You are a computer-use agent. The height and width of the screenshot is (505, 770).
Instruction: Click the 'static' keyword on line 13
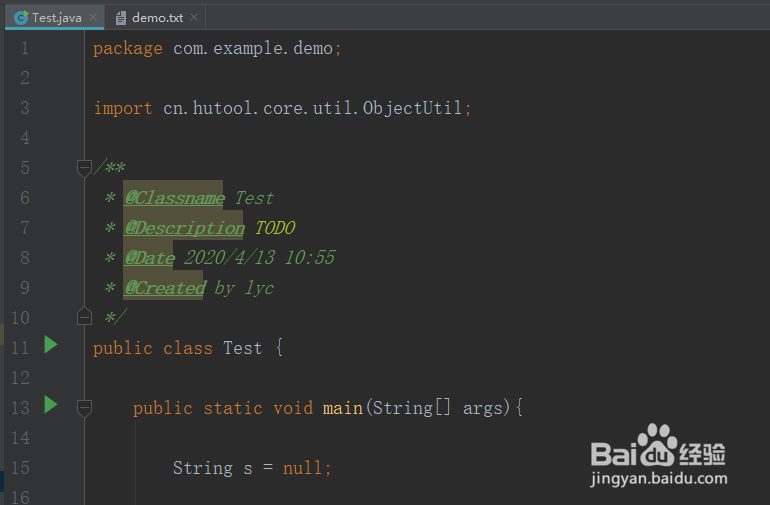(233, 408)
